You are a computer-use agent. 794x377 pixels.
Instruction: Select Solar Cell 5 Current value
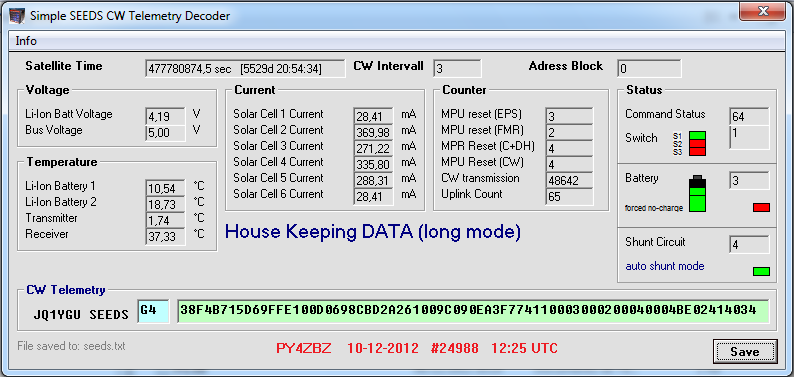[373, 181]
